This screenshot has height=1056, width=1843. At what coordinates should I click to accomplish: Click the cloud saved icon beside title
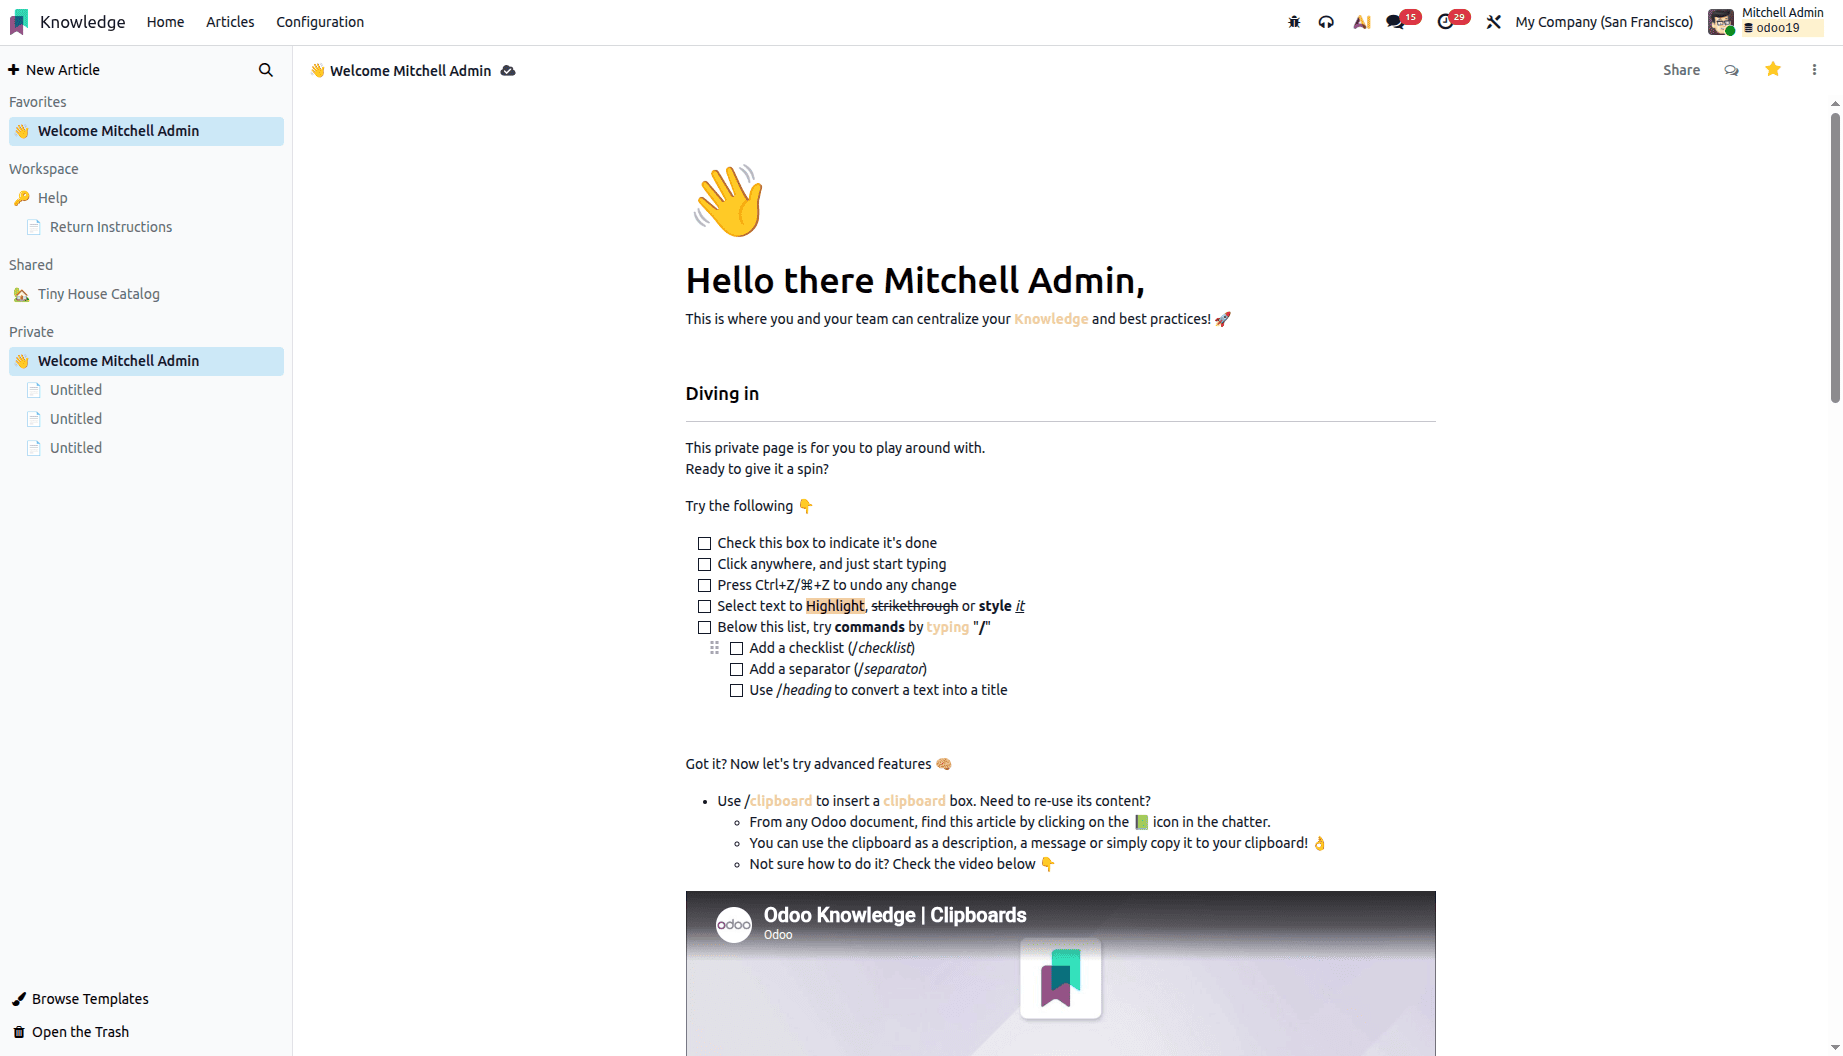click(x=508, y=71)
